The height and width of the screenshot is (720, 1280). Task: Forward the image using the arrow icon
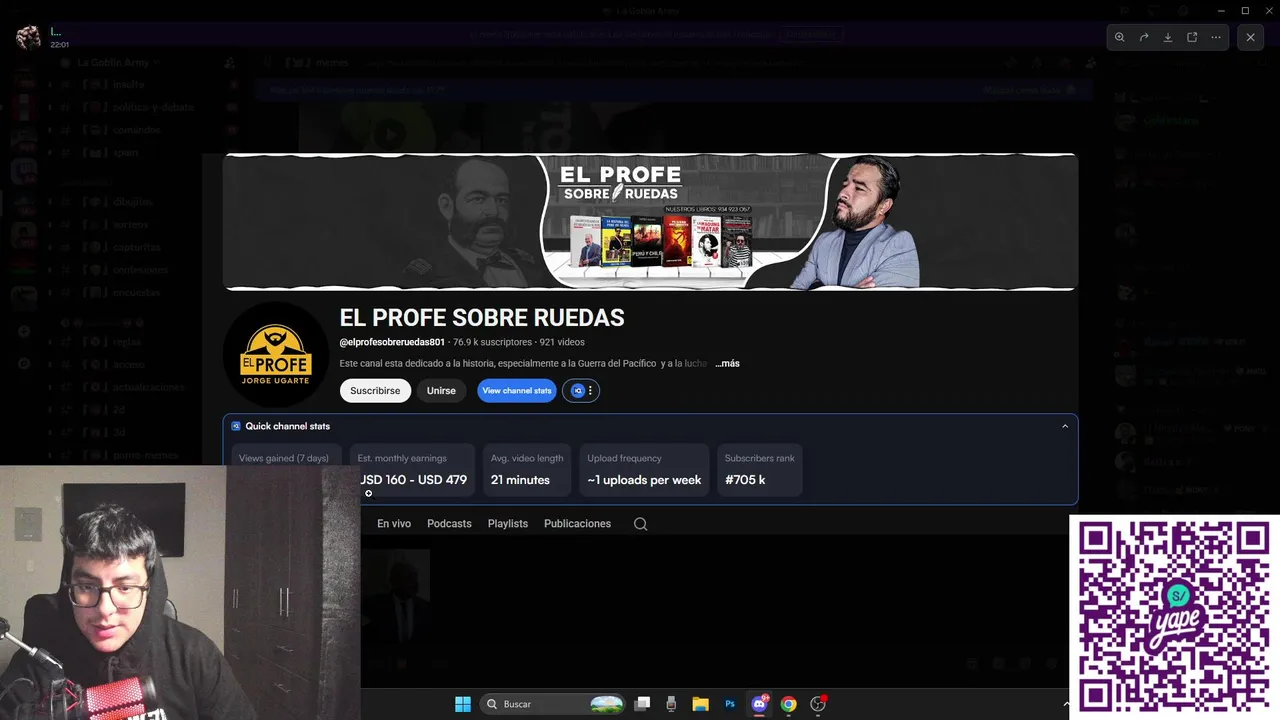click(x=1144, y=37)
